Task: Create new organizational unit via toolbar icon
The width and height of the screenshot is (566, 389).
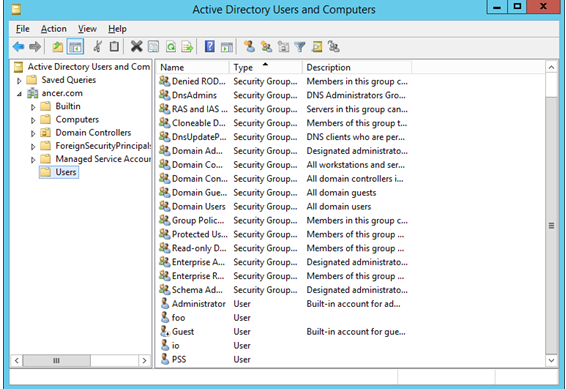Action: click(283, 47)
